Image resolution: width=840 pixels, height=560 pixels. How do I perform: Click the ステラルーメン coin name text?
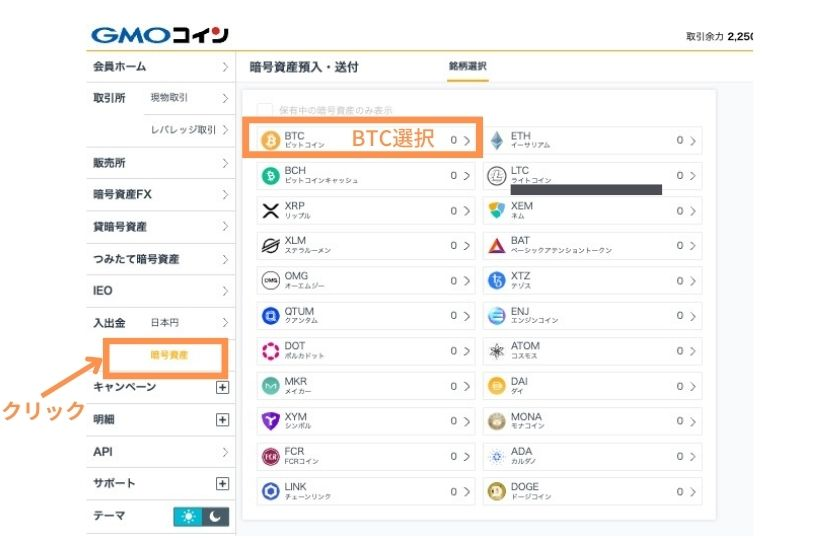308,251
